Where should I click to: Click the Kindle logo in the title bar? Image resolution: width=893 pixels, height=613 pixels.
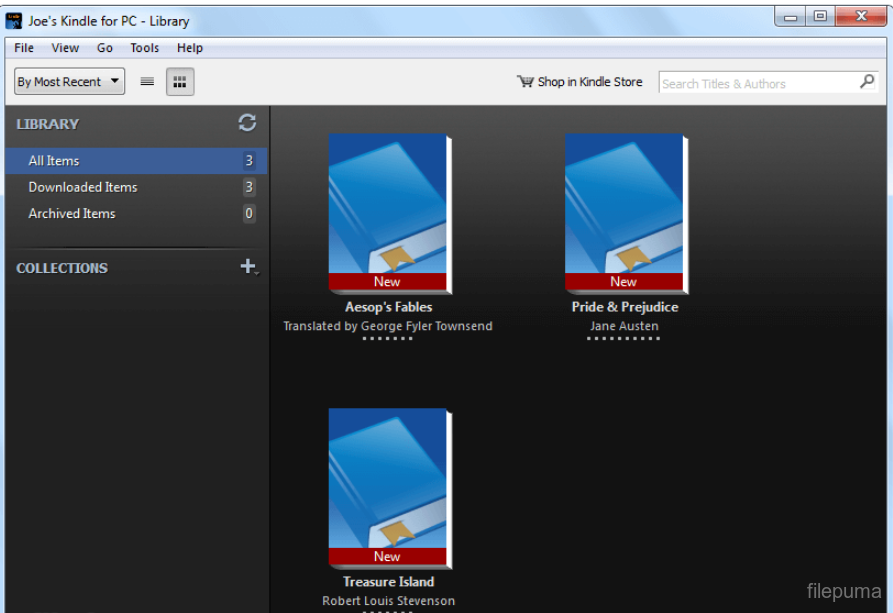click(13, 20)
